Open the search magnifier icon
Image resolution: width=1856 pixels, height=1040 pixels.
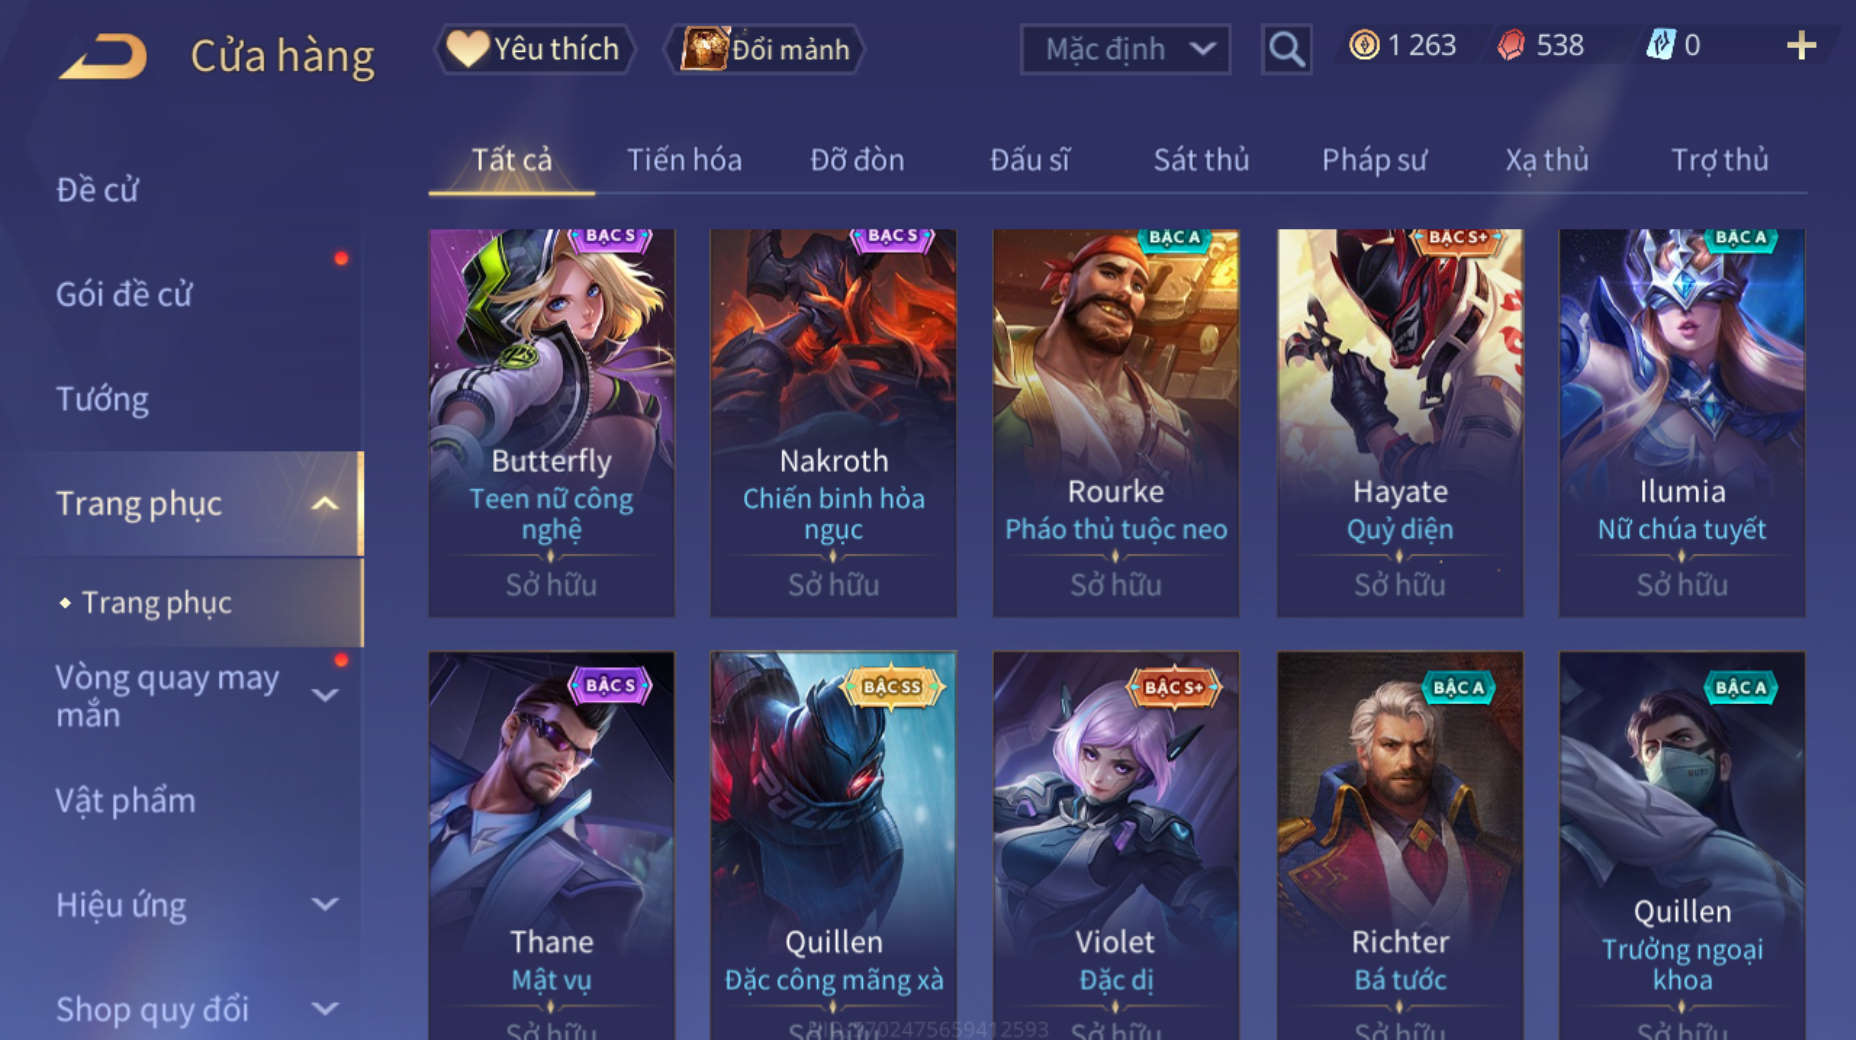tap(1286, 48)
